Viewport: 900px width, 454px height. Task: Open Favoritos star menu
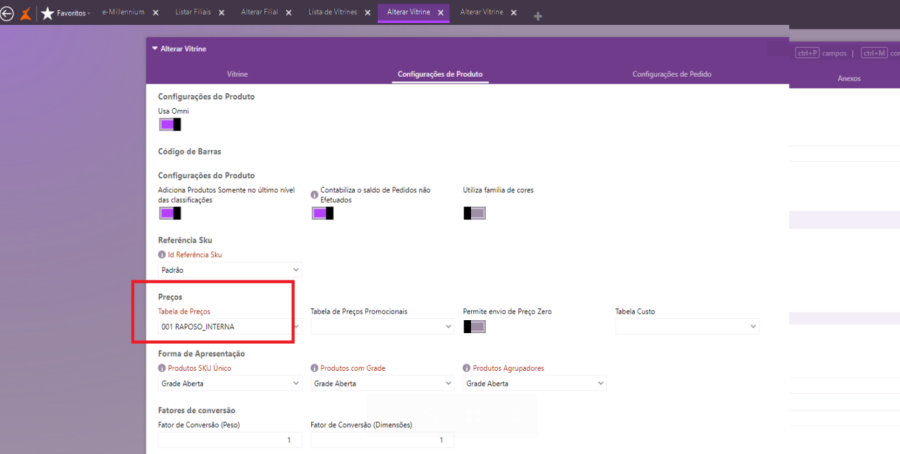[48, 13]
